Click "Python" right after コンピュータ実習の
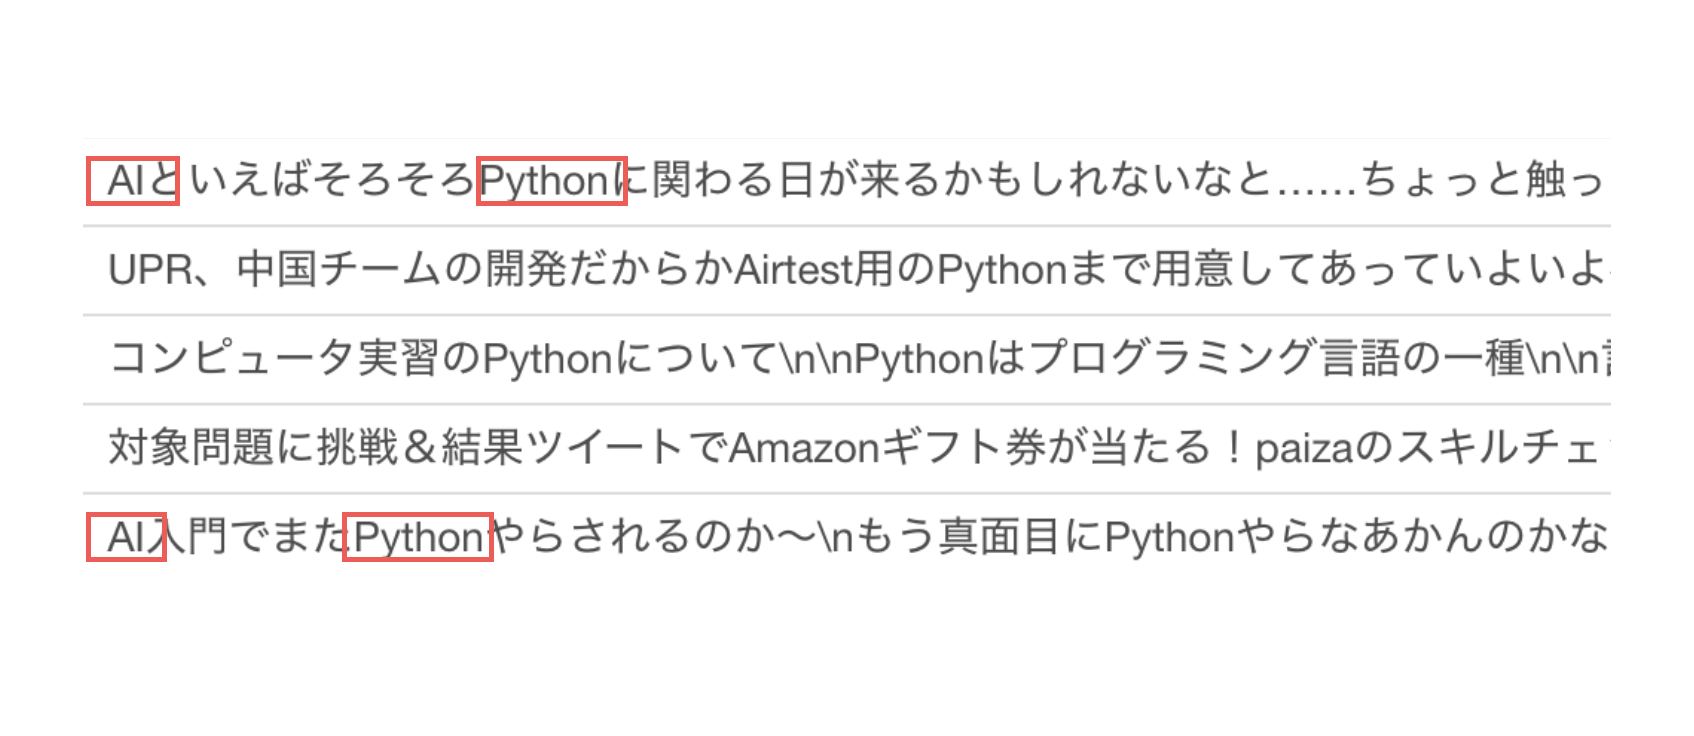Screen dimensions: 1694x736 [548, 359]
